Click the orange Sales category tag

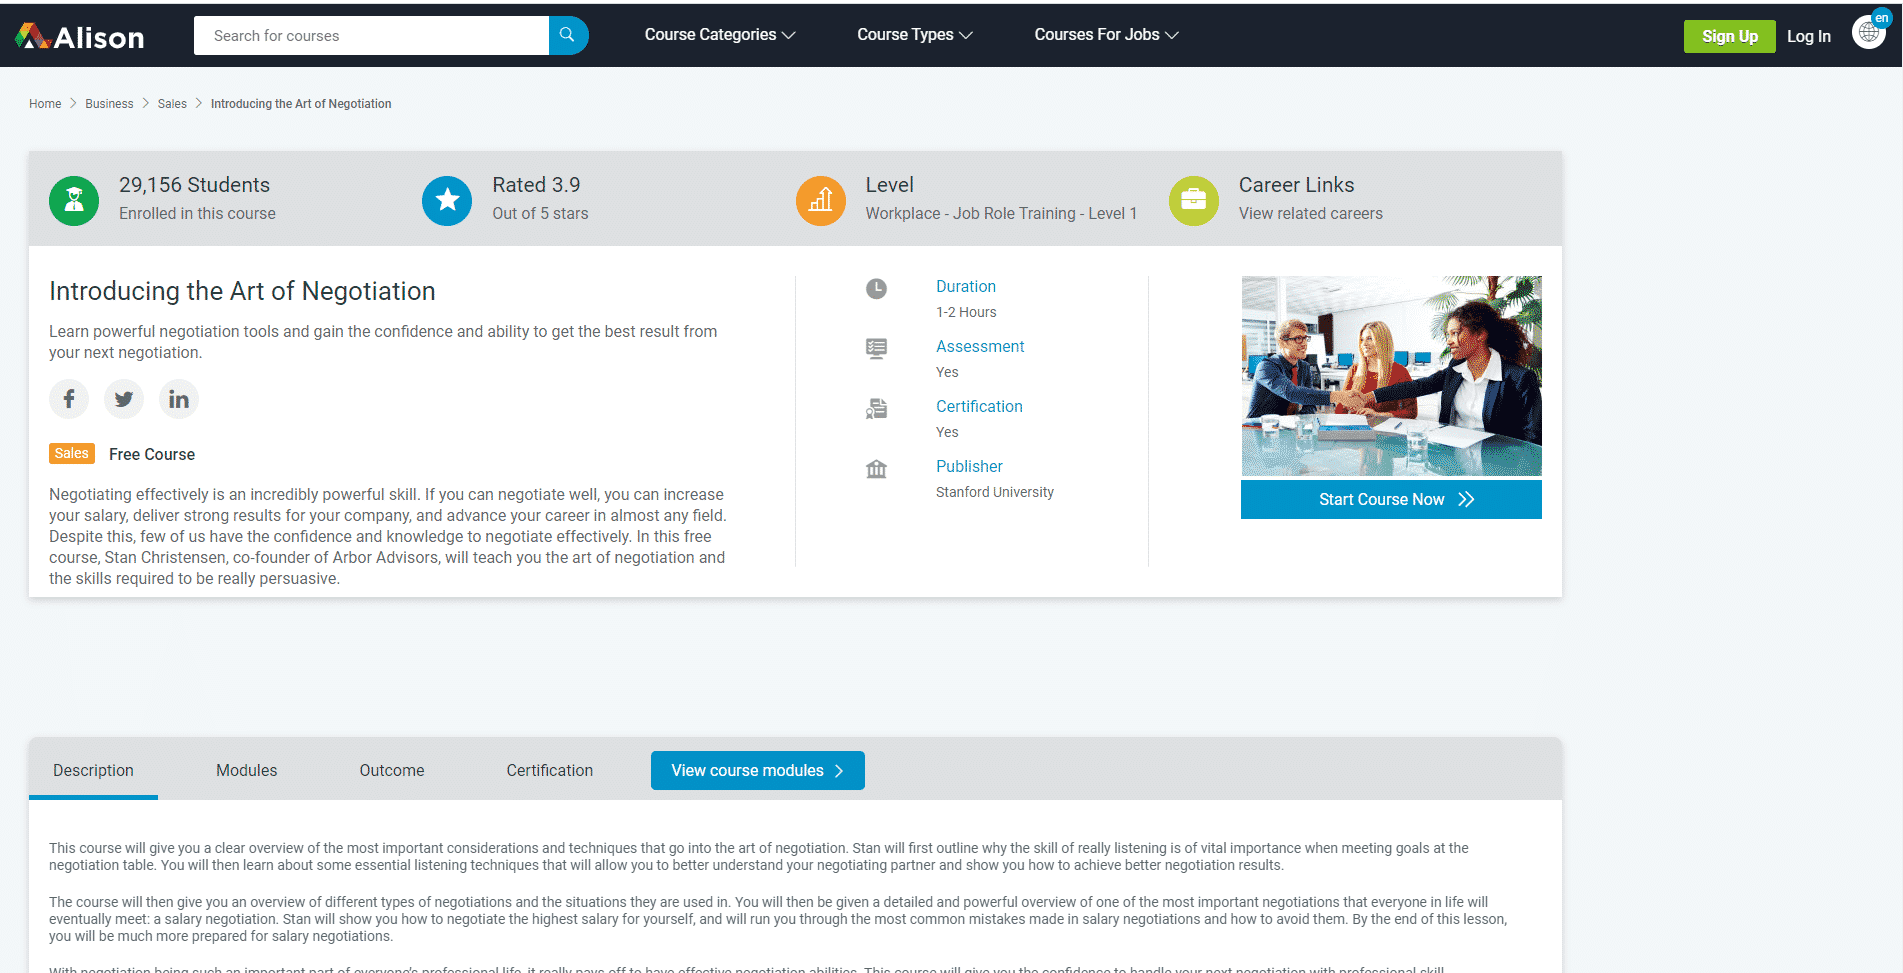point(72,453)
